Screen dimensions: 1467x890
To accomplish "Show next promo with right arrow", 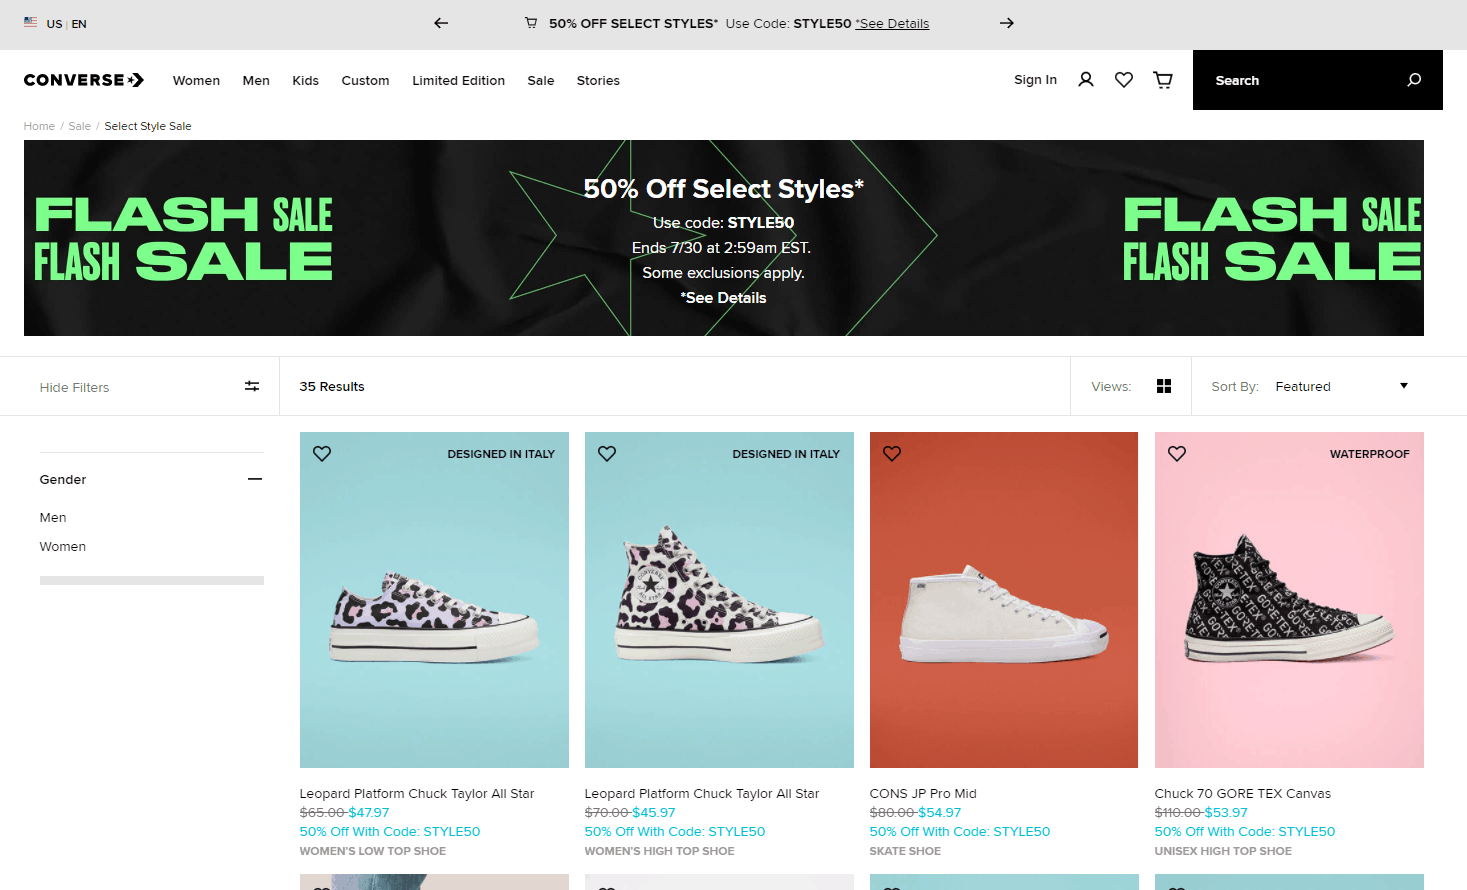I will (x=1007, y=23).
